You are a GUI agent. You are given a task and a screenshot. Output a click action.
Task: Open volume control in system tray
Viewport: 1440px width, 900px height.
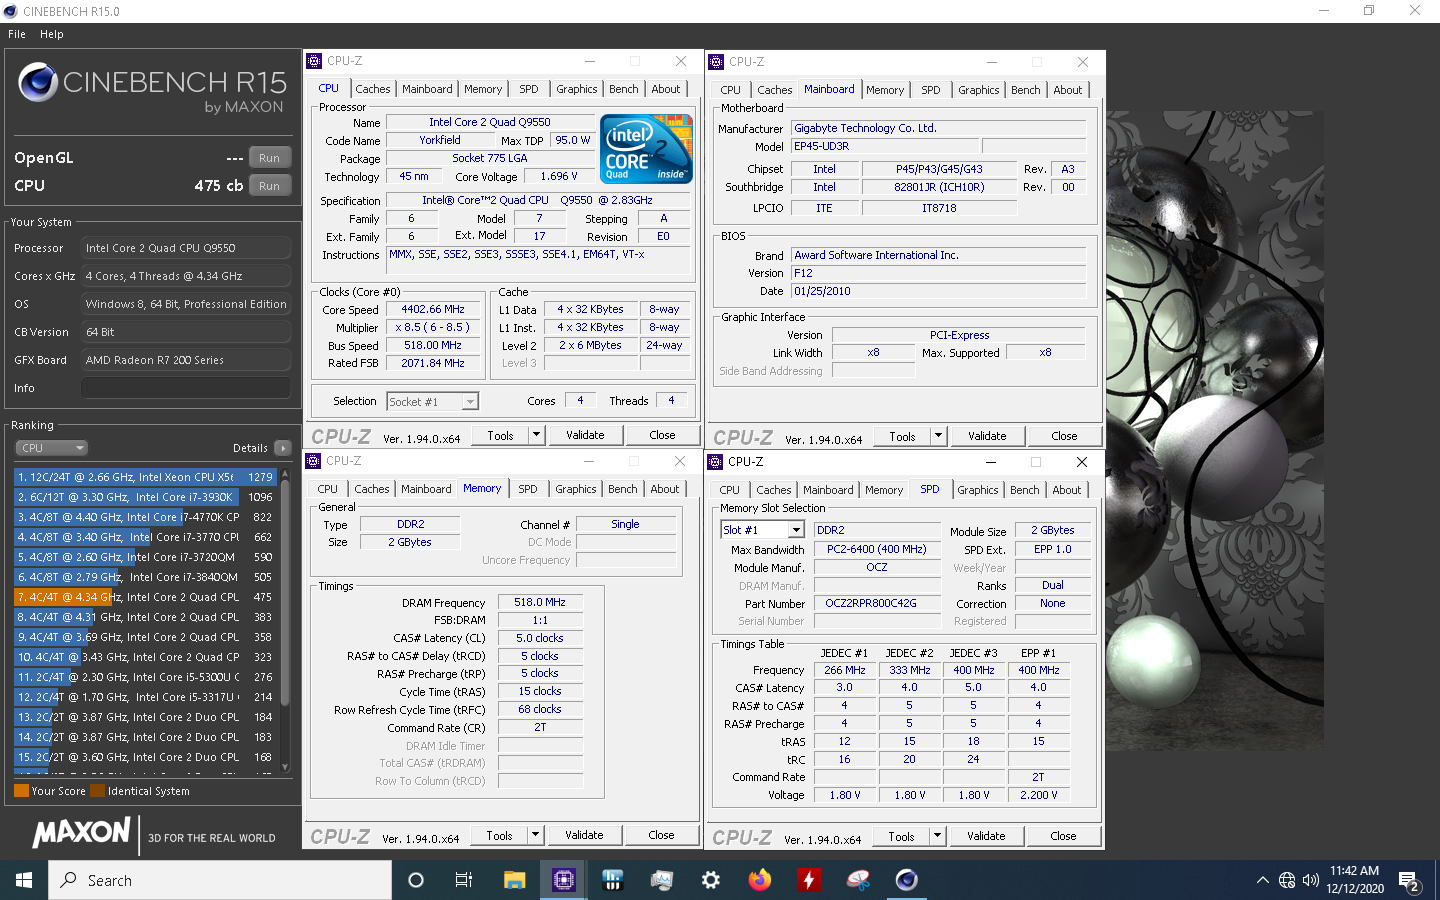[1311, 880]
